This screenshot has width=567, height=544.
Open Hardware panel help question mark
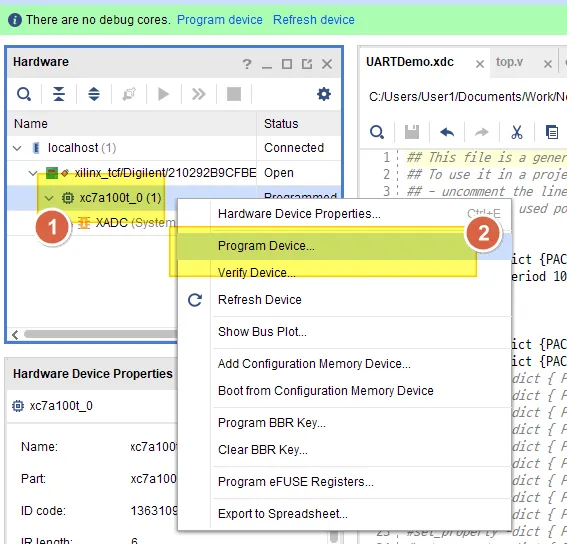tap(247, 64)
